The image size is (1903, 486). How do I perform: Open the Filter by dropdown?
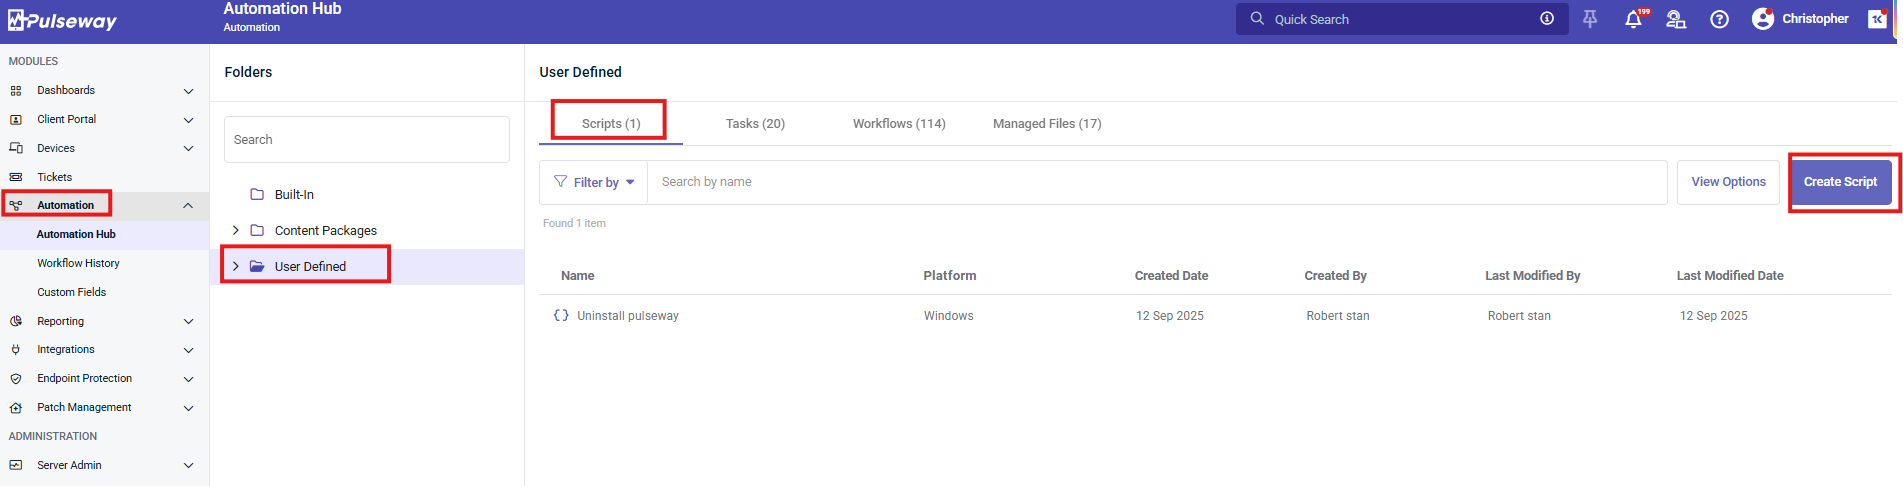tap(594, 182)
